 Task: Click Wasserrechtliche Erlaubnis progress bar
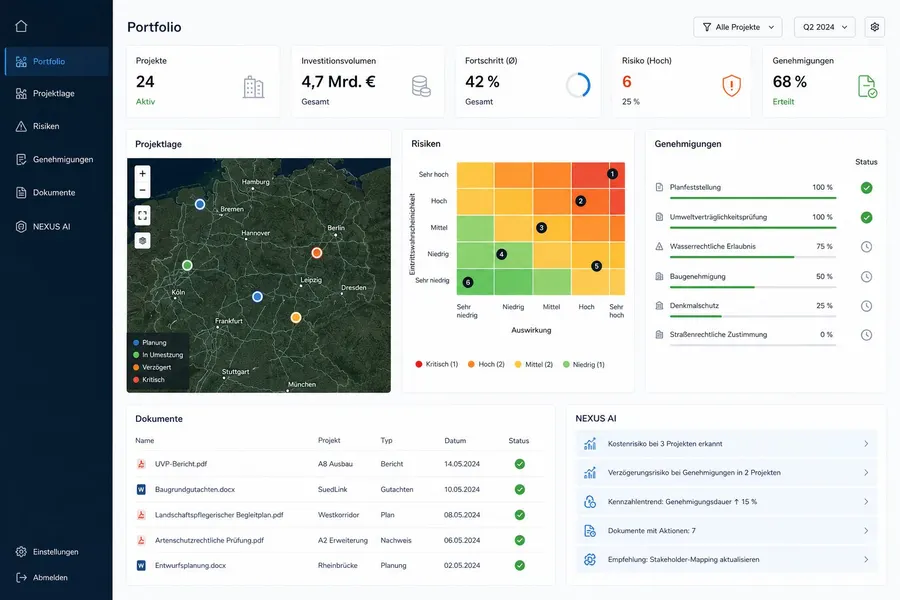coord(752,257)
